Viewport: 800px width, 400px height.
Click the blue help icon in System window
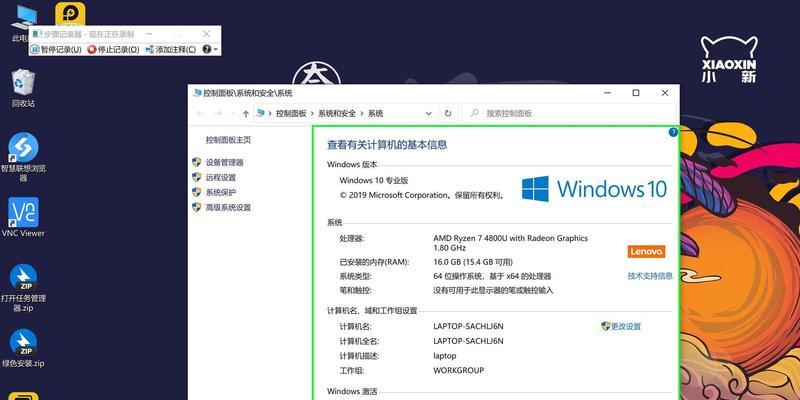(673, 132)
